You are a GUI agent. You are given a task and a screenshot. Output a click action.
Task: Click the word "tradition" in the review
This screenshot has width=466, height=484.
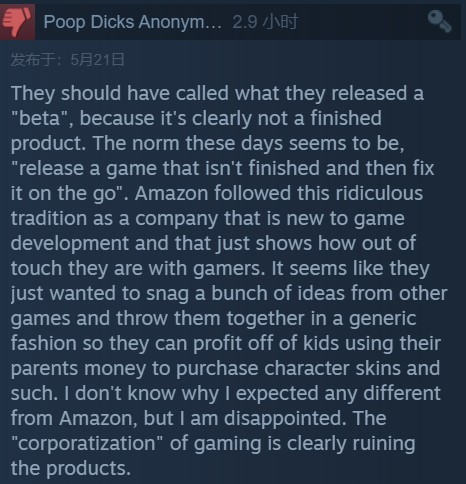click(49, 218)
